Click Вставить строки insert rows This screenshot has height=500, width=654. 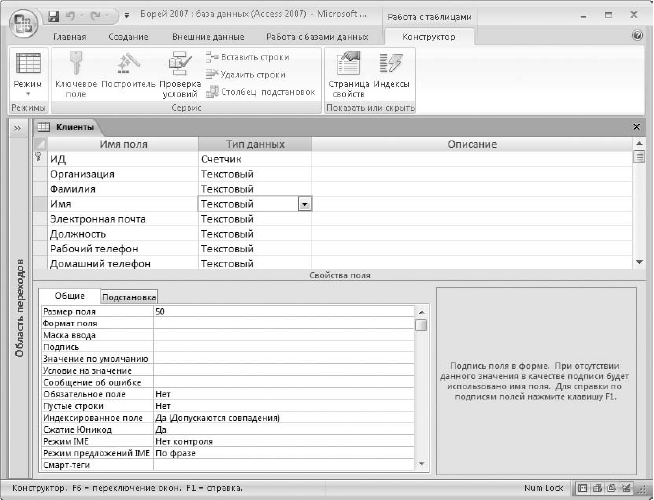[x=248, y=57]
